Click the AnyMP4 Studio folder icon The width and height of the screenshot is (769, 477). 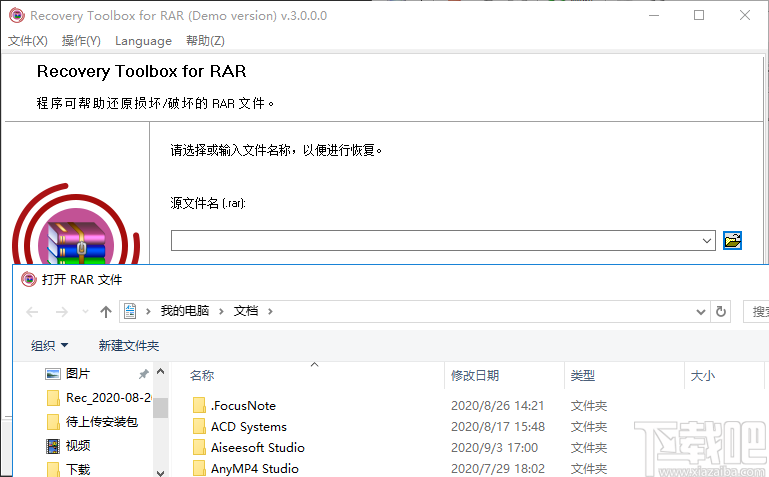tap(199, 469)
